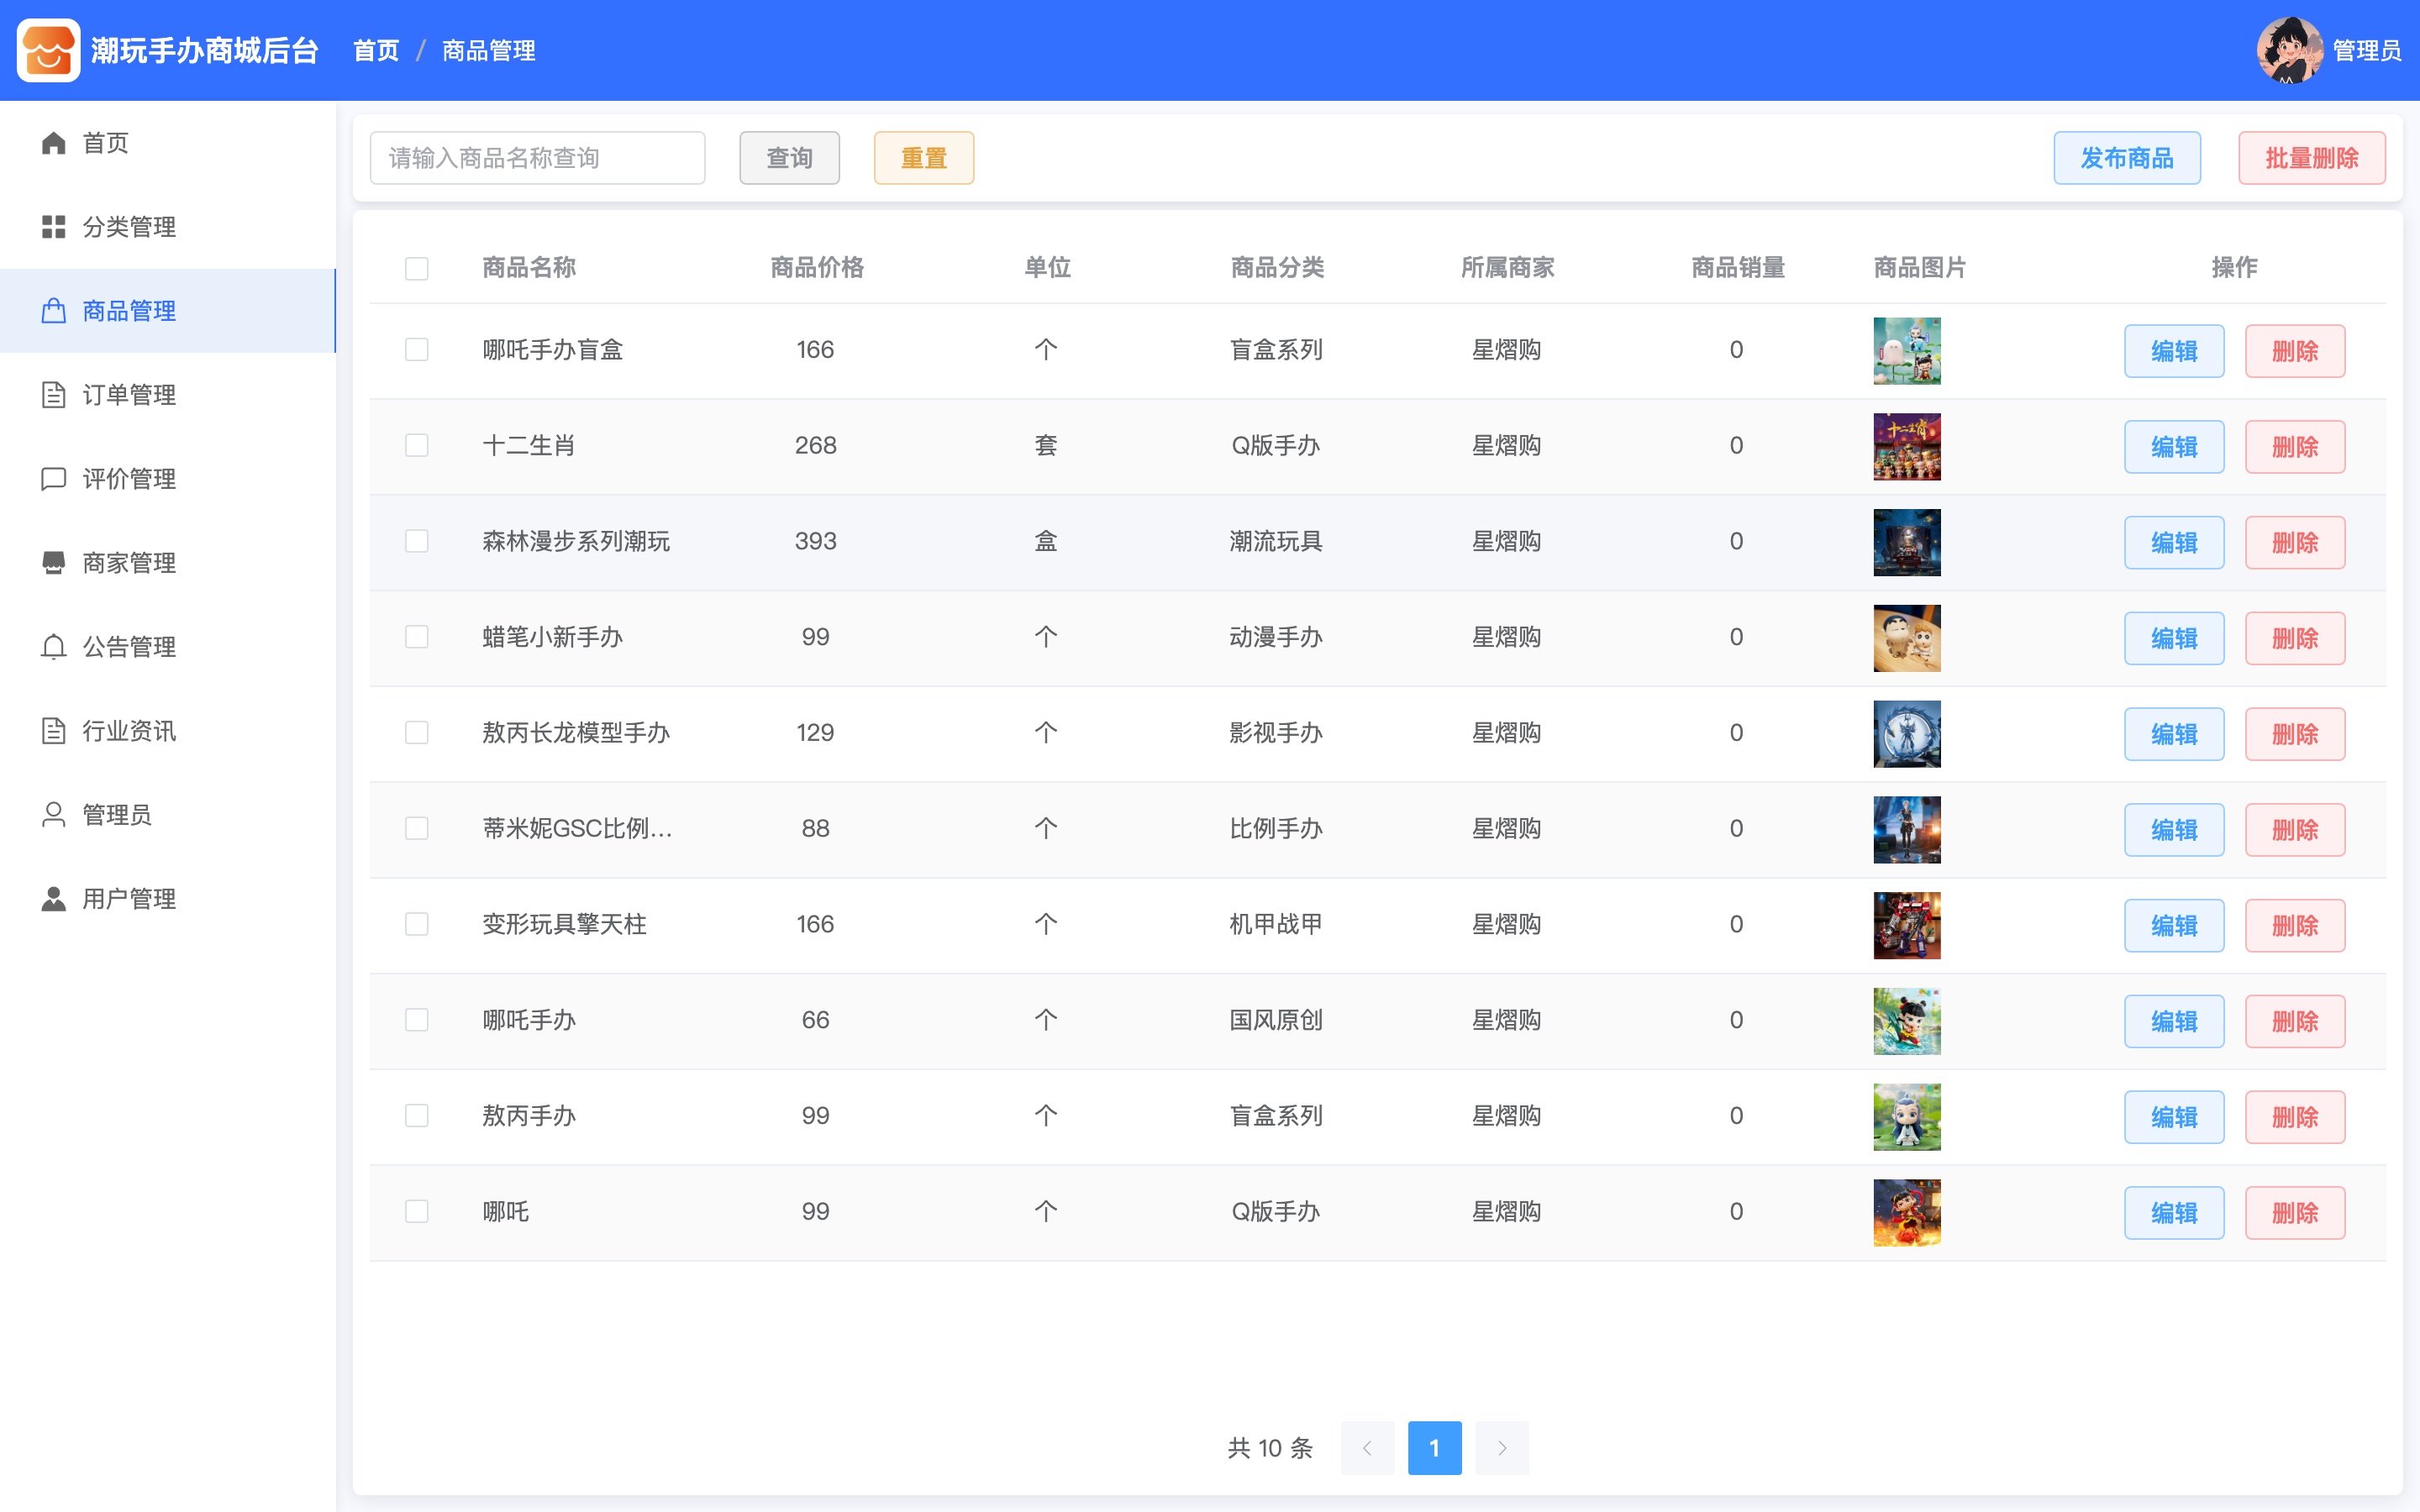Check the 十二生肖 row checkbox
The width and height of the screenshot is (2420, 1512).
coord(417,446)
